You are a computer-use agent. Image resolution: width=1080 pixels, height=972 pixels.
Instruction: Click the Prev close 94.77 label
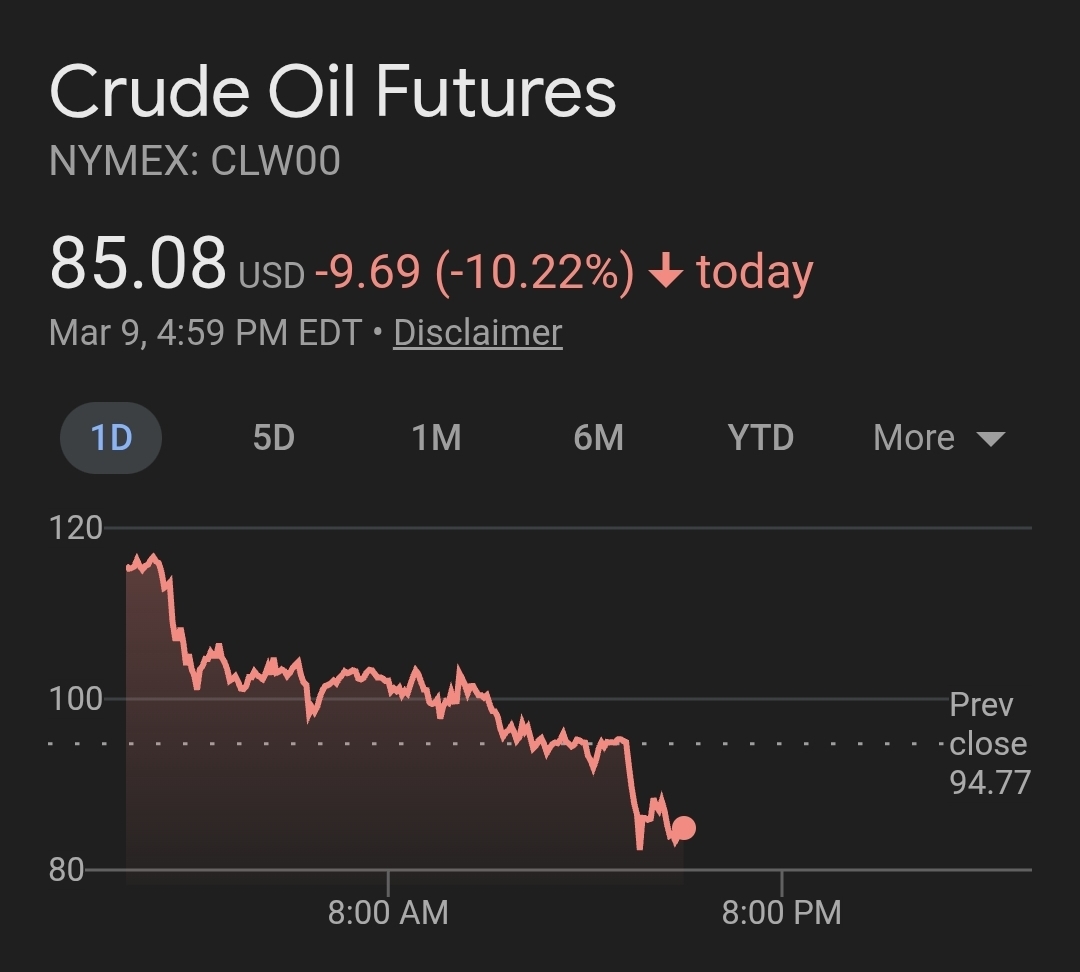[988, 744]
